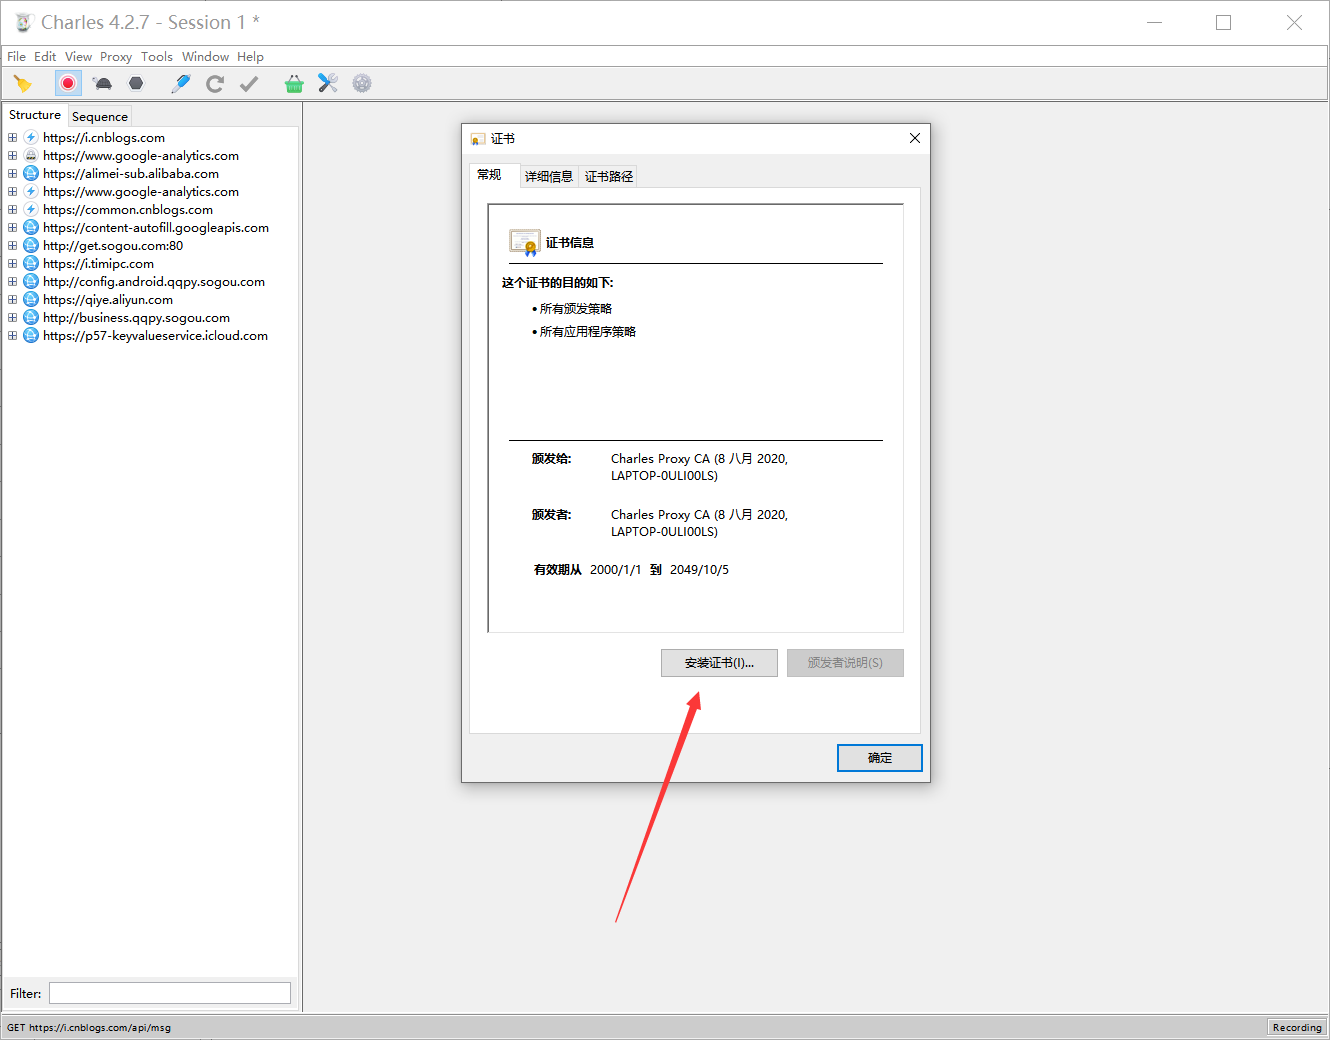The width and height of the screenshot is (1330, 1040).
Task: Click the green basket toolbar icon
Action: pyautogui.click(x=294, y=84)
